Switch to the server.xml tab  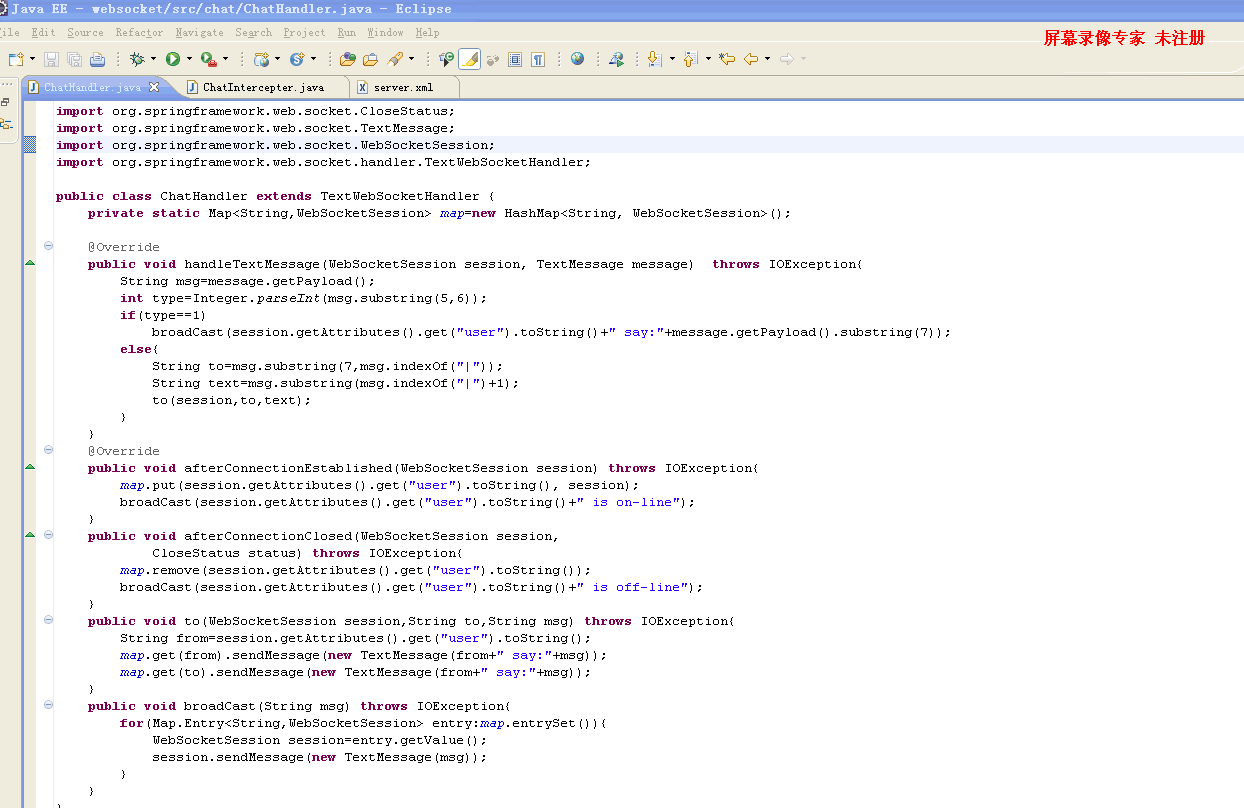402,88
